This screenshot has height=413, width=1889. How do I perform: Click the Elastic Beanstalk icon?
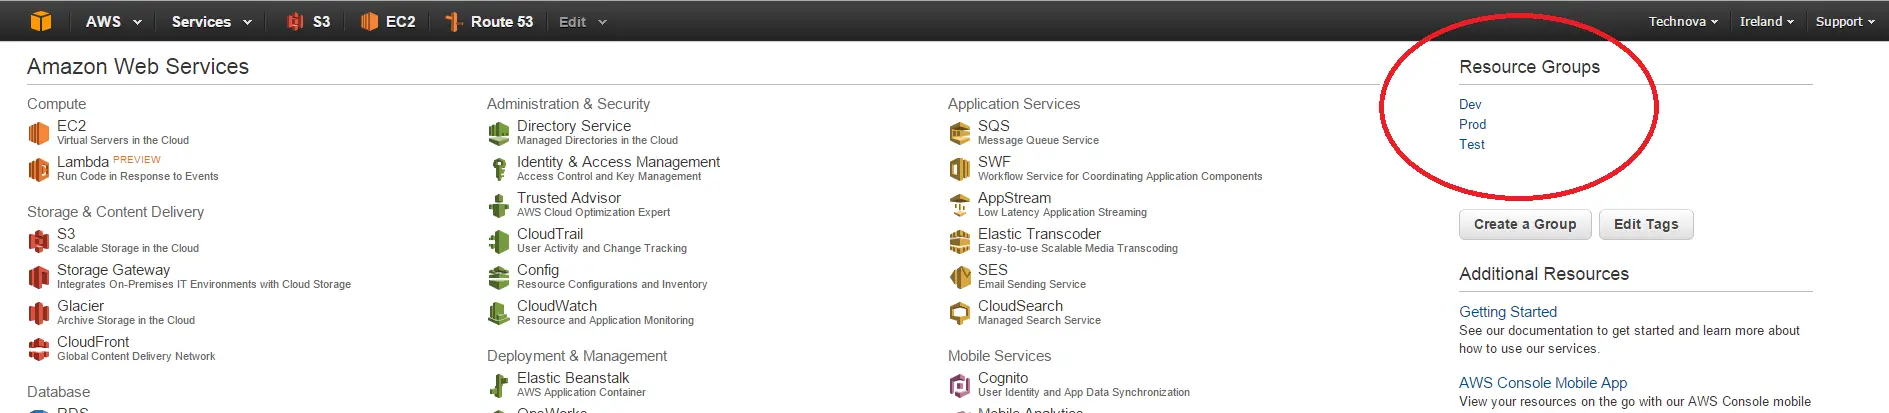(499, 385)
